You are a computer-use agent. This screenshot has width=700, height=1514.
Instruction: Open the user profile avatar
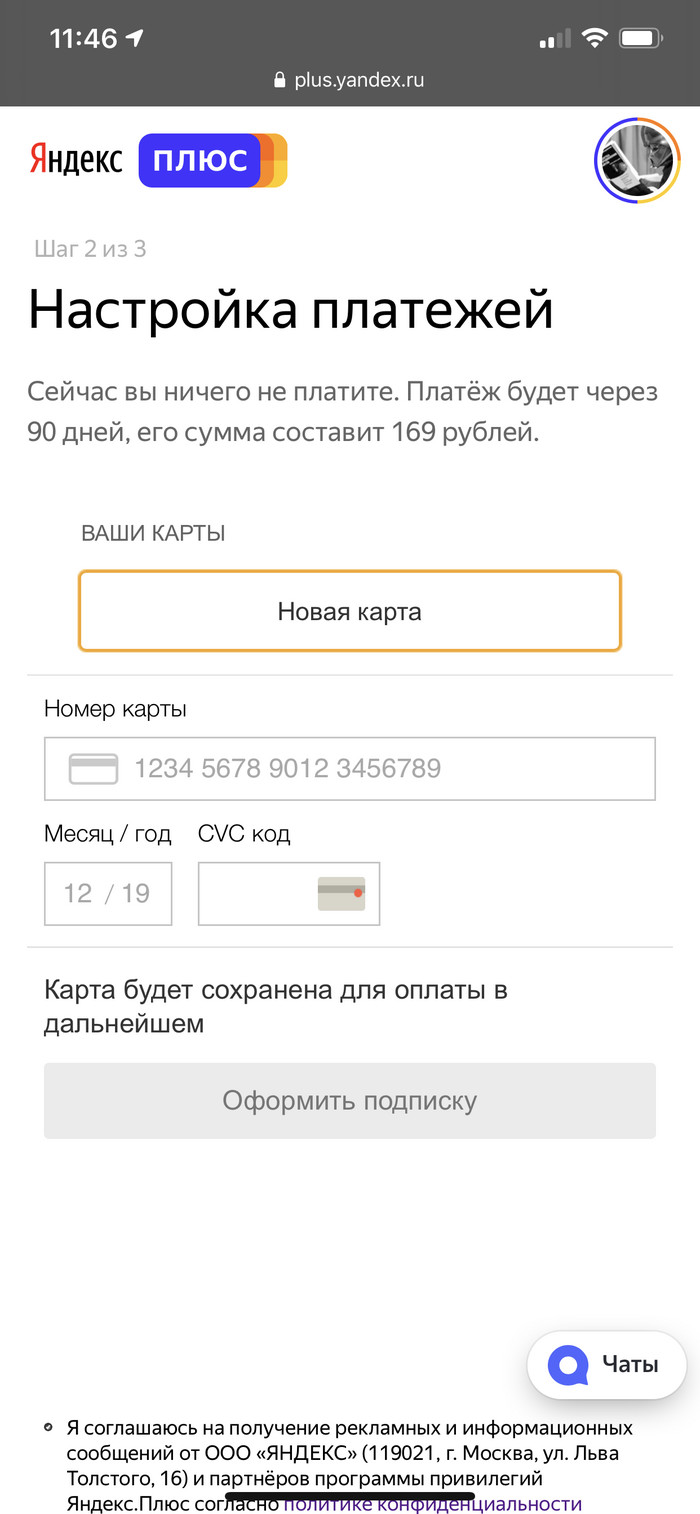point(638,160)
